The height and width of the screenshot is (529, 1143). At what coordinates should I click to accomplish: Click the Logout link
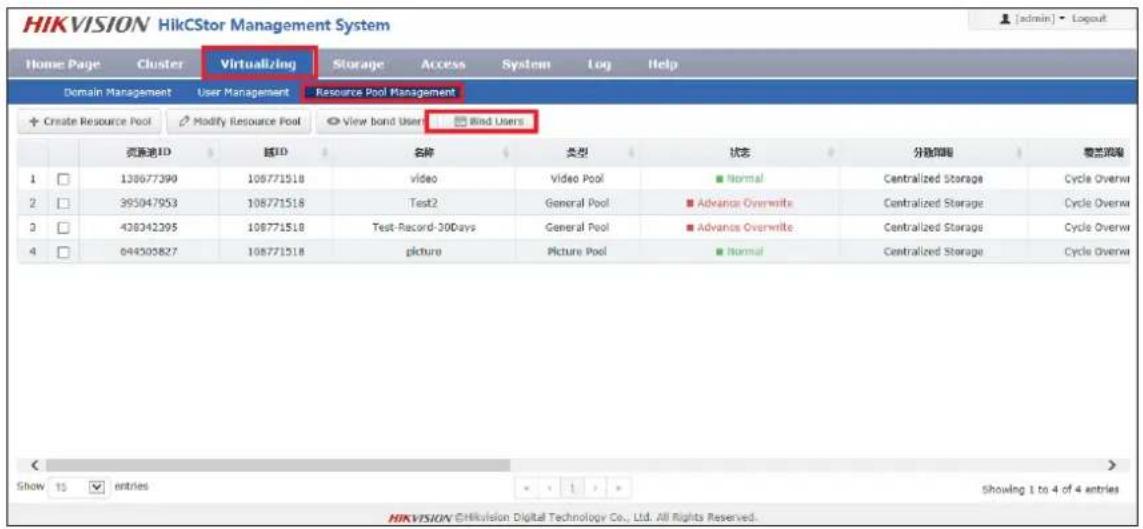pyautogui.click(x=1089, y=18)
